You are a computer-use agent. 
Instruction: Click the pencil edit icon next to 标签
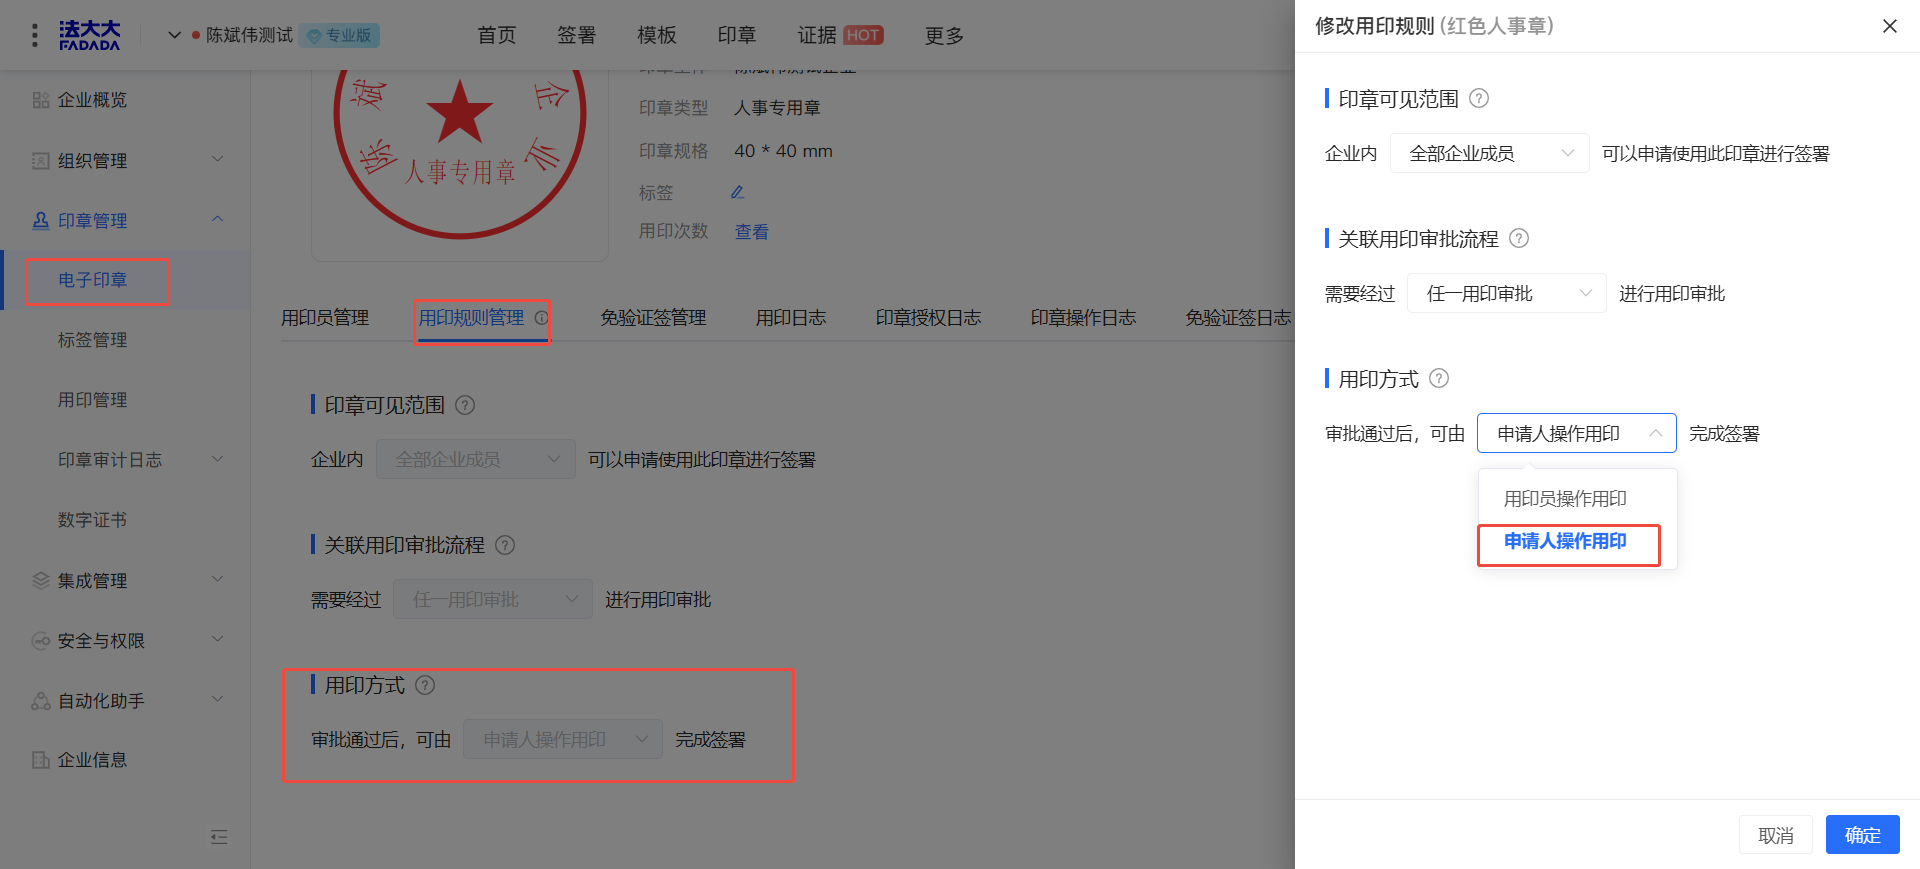[737, 192]
